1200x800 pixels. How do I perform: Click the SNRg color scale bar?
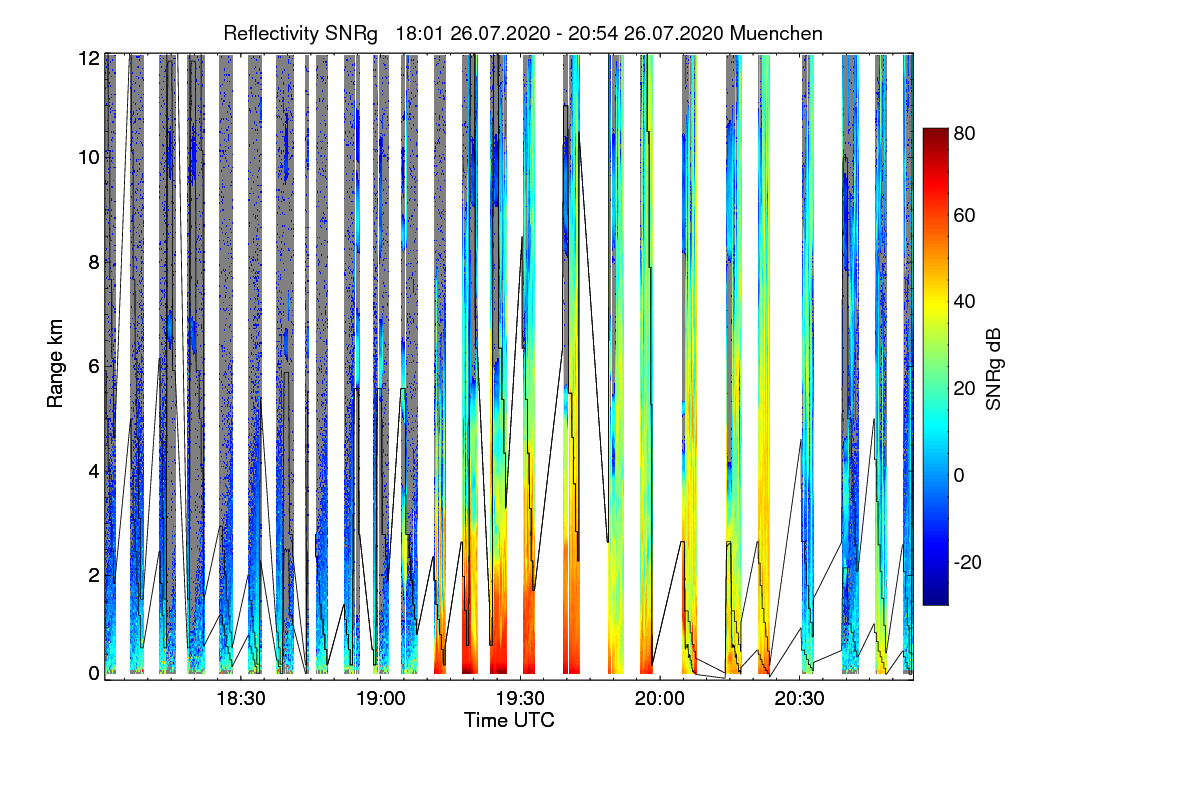935,366
